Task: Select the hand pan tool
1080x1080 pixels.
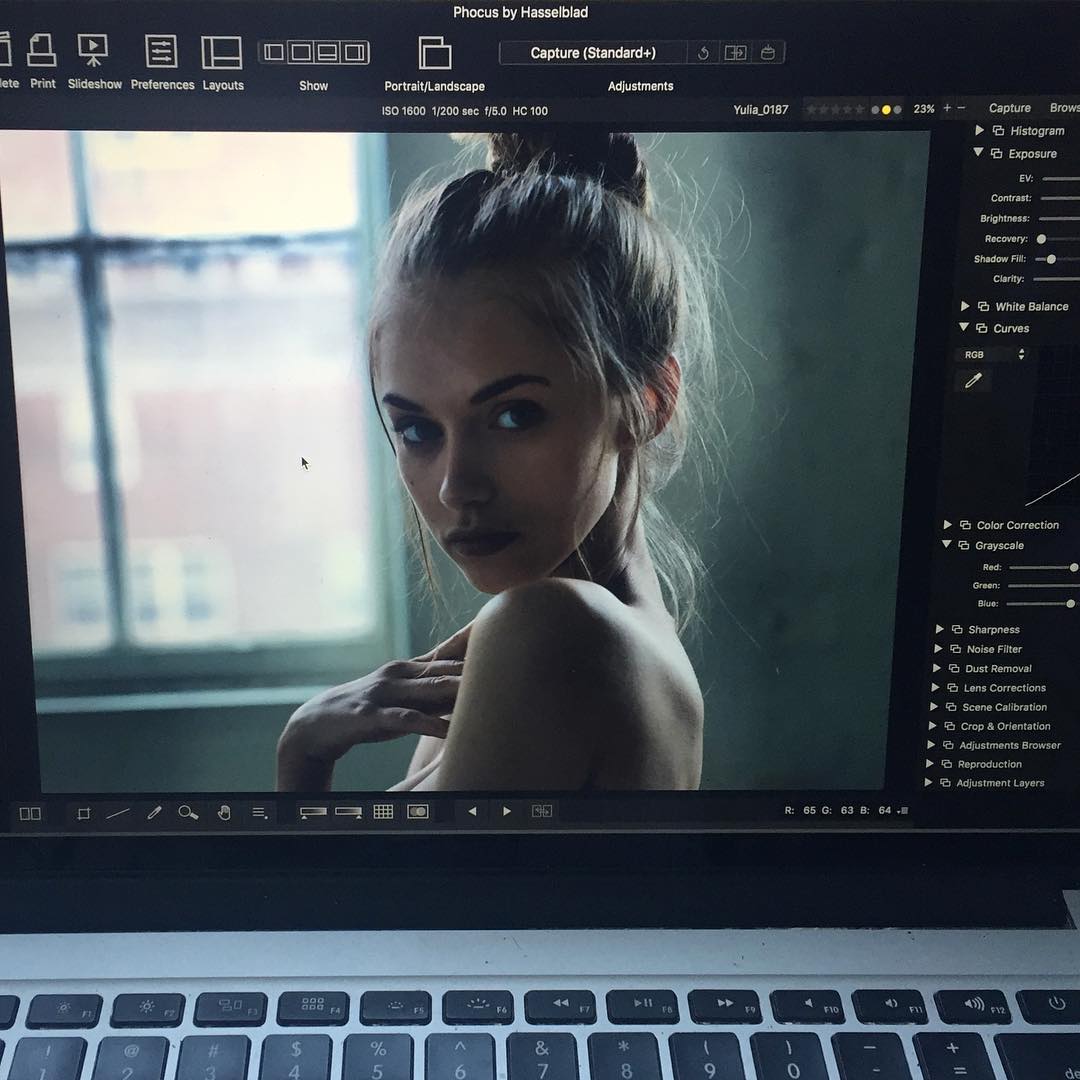Action: coord(224,813)
